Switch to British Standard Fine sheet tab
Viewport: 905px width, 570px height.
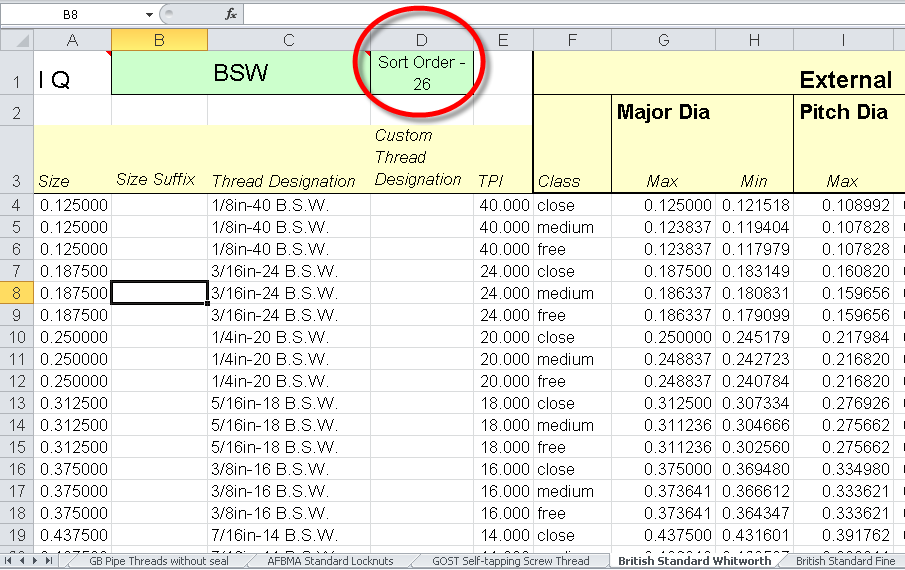[x=845, y=561]
